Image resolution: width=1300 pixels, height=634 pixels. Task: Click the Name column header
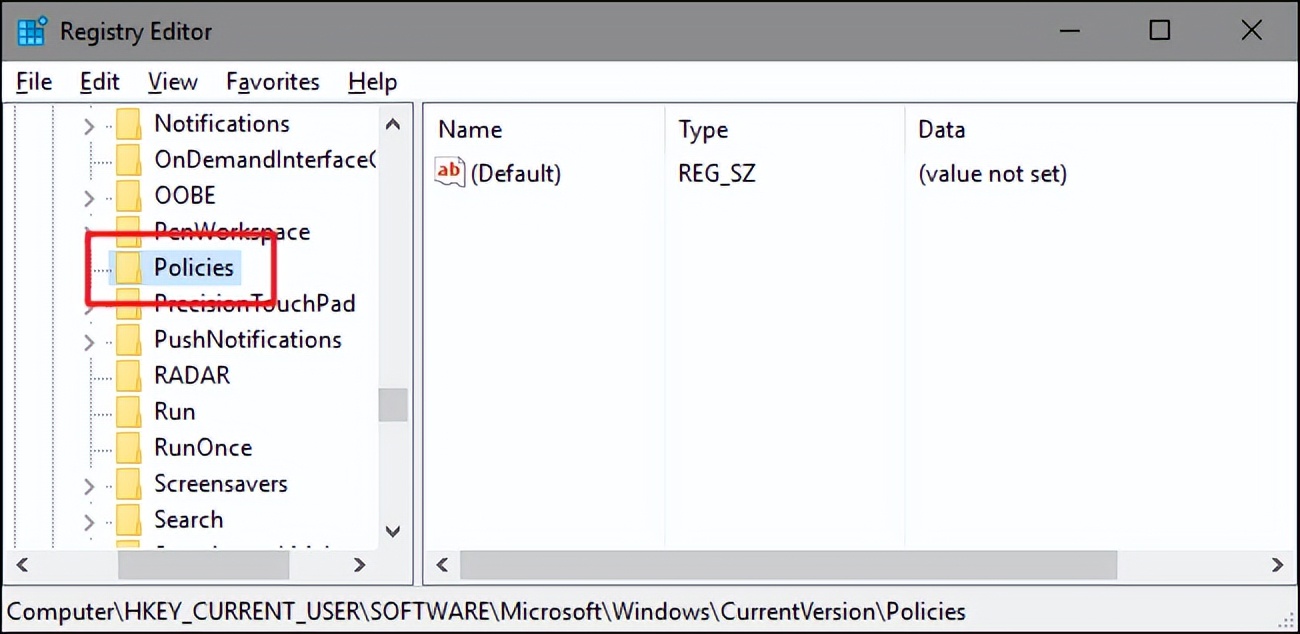click(x=470, y=129)
